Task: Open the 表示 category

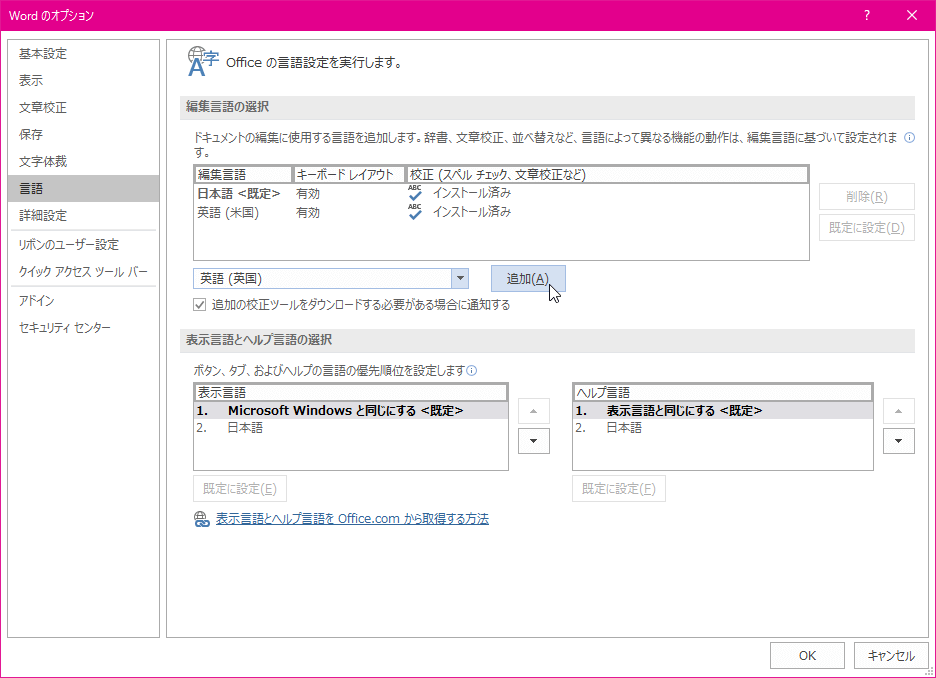Action: coord(84,81)
